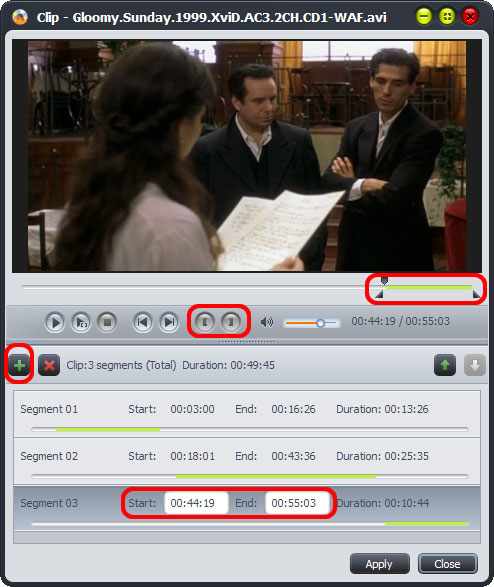
Task: Click the Close button
Action: point(448,564)
